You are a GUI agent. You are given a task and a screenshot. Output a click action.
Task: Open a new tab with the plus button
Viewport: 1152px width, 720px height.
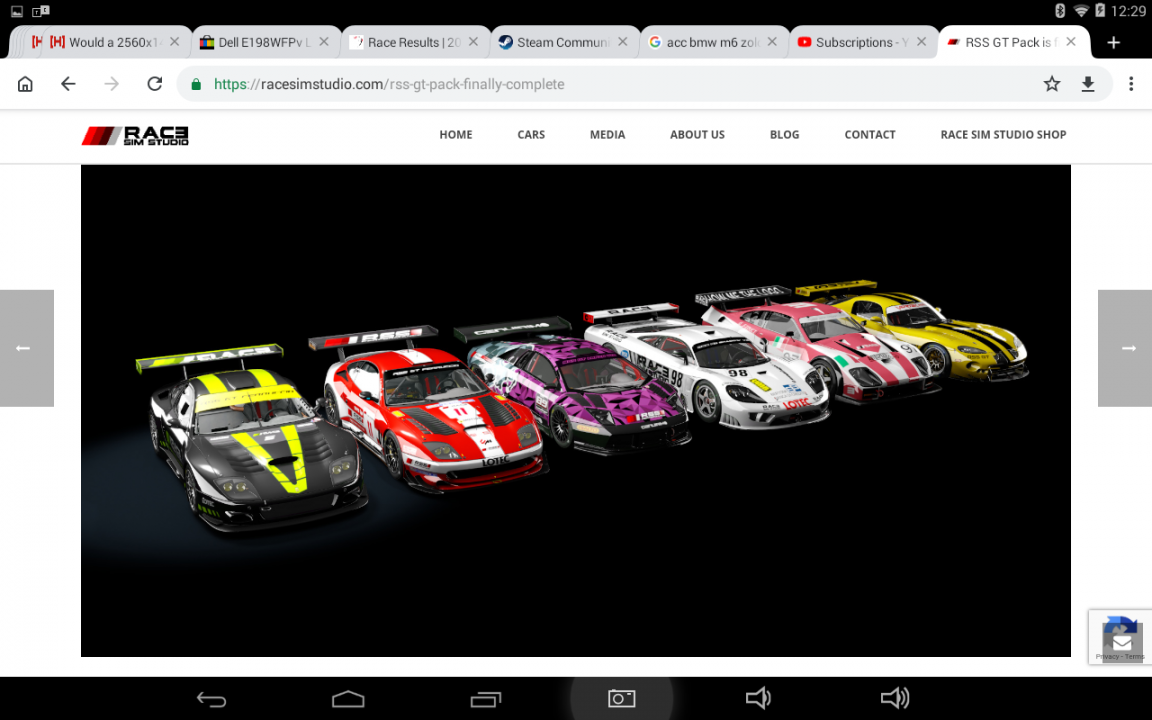pyautogui.click(x=1114, y=42)
